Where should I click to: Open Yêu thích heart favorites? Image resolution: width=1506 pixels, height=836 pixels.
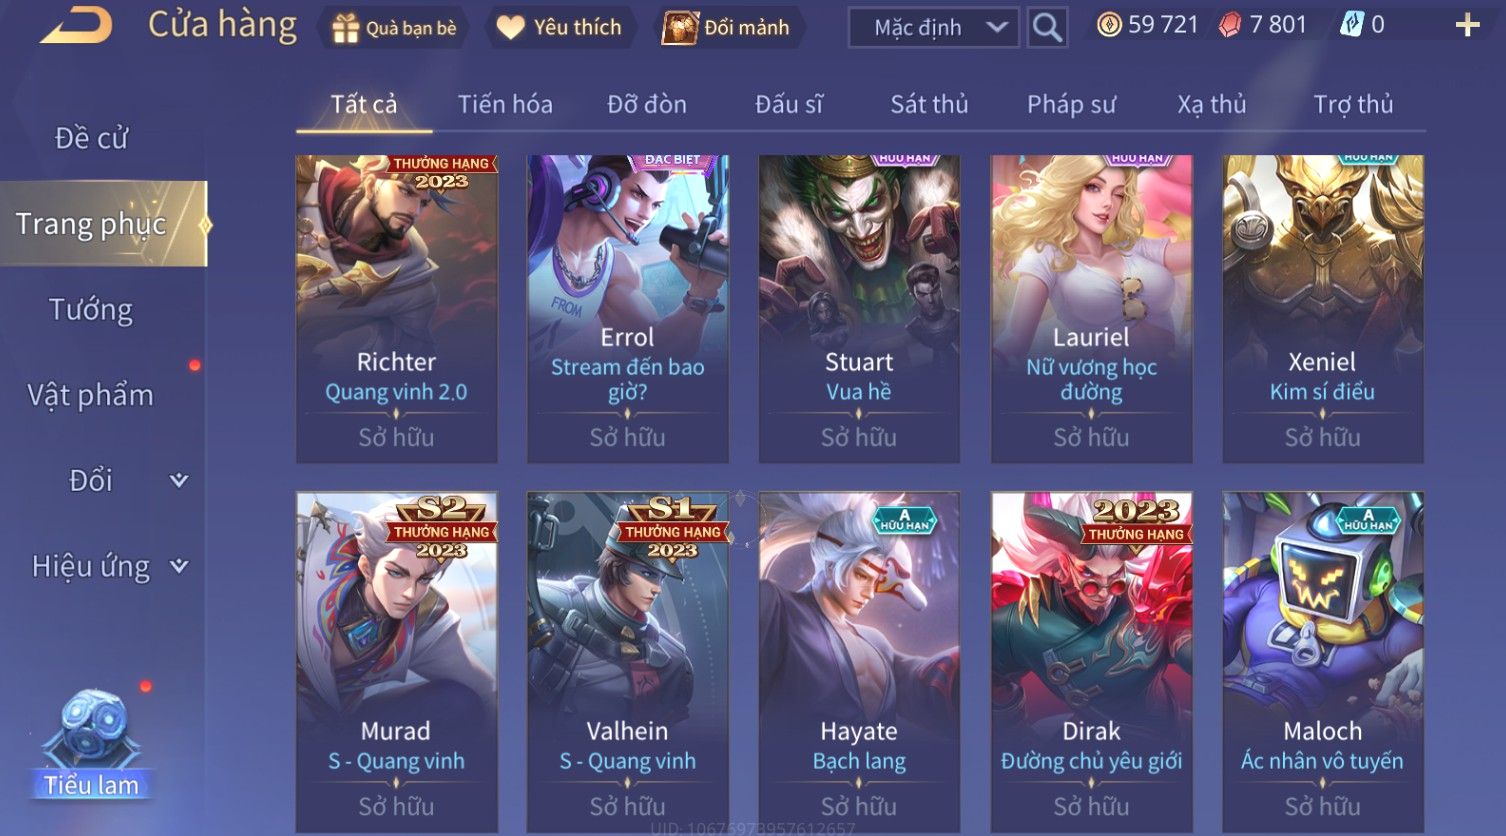[510, 28]
